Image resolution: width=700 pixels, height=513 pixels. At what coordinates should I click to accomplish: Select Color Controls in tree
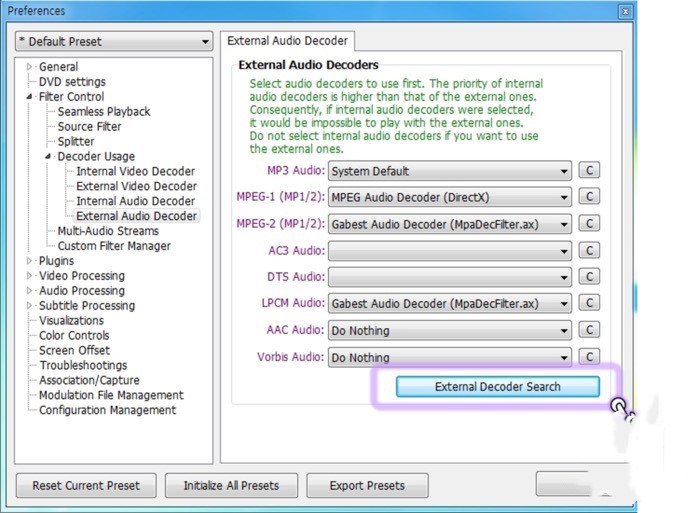74,335
